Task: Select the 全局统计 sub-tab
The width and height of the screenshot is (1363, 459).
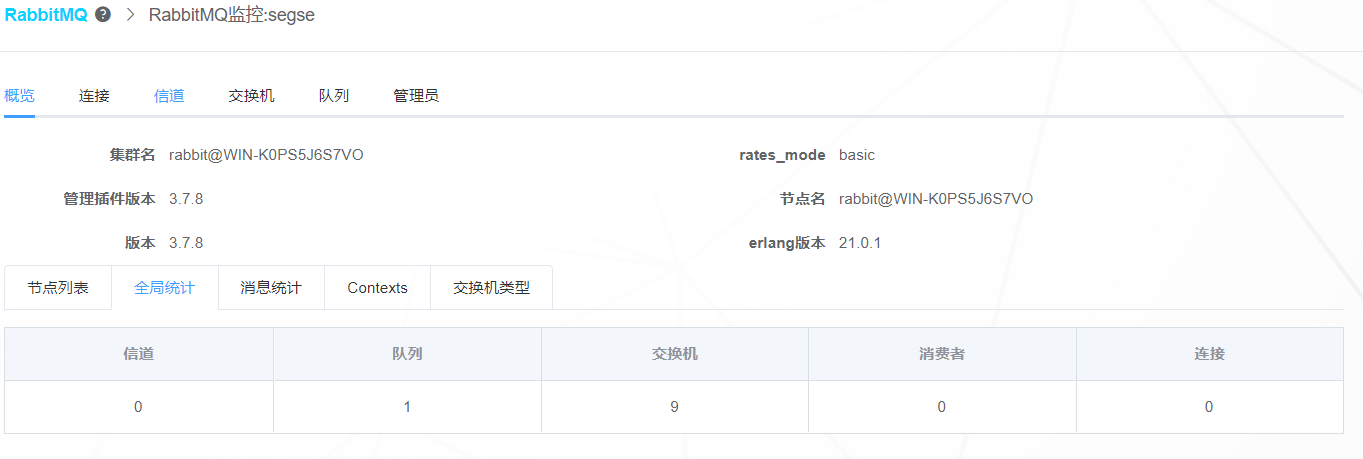Action: pos(165,288)
